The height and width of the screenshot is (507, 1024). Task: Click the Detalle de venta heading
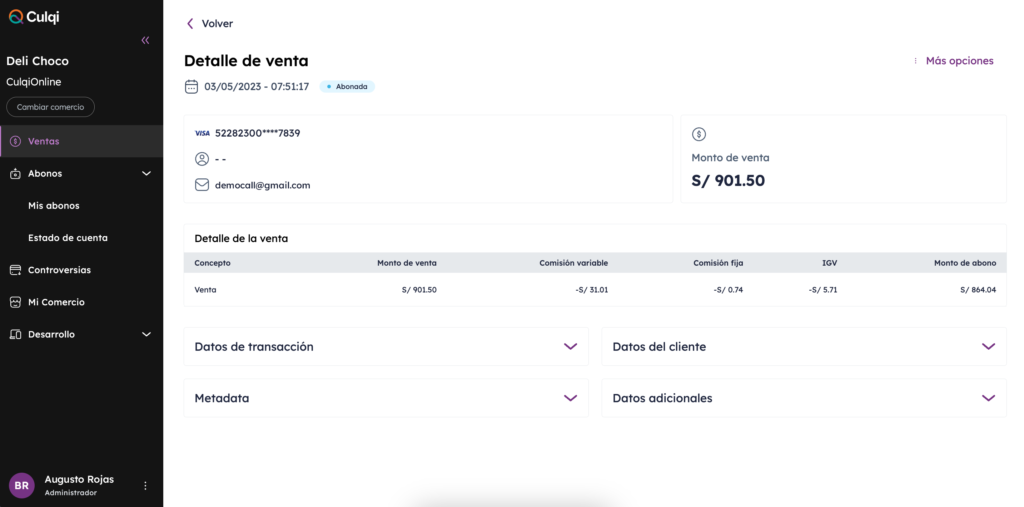click(246, 61)
